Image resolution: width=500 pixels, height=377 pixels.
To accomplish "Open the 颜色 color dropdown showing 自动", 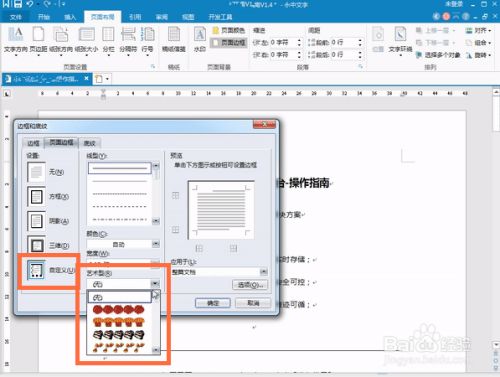I will click(x=123, y=244).
